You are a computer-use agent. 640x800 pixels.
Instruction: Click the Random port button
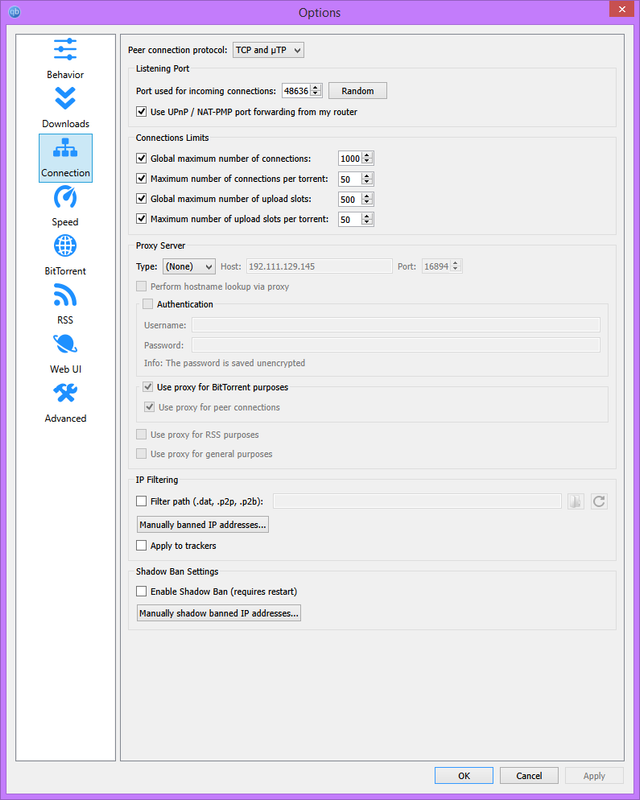pos(357,91)
